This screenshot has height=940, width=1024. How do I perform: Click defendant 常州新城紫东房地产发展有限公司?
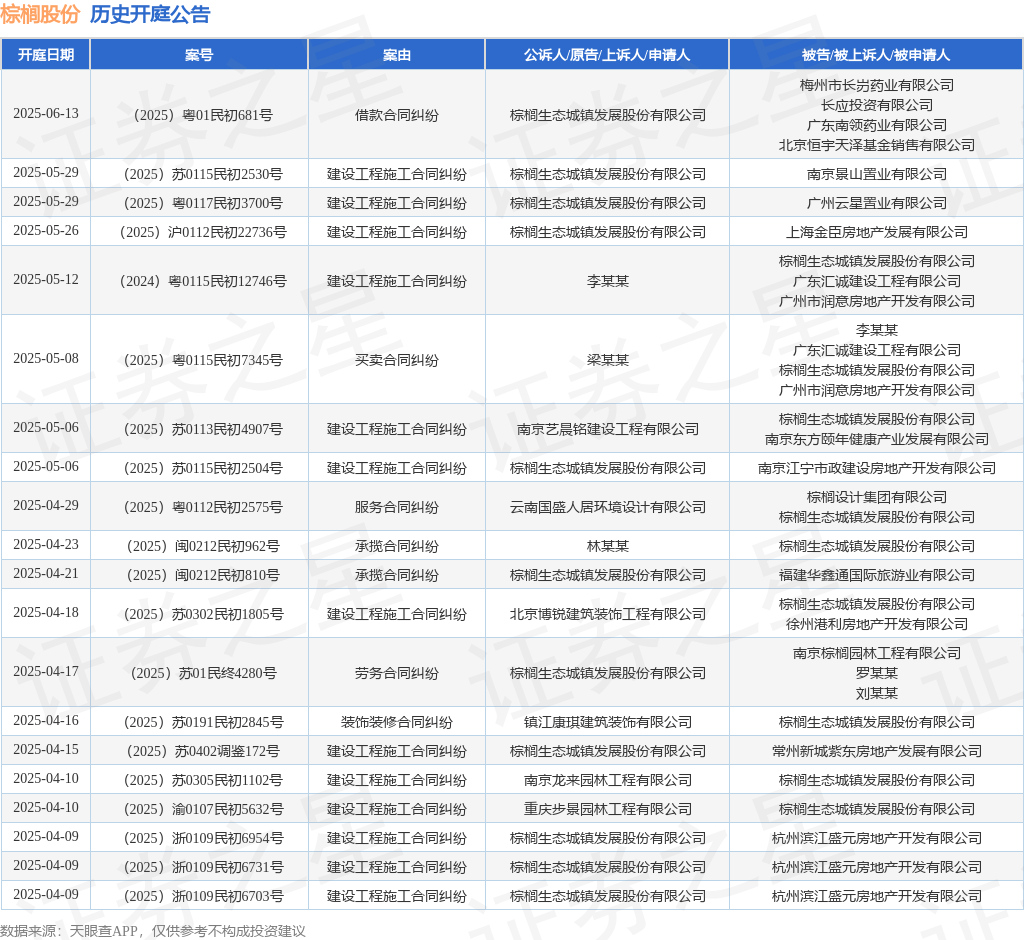point(876,751)
